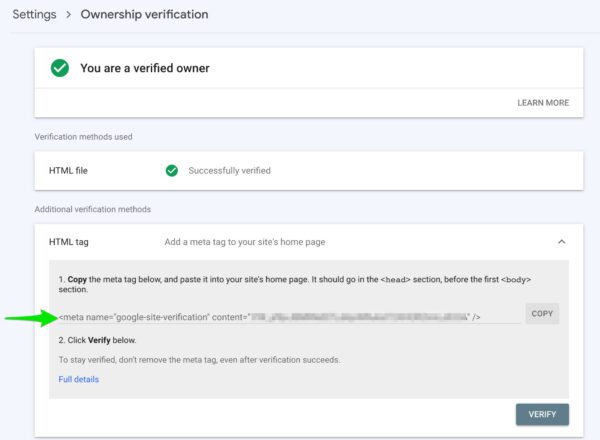Click 'Verification methods used' label
Image resolution: width=600 pixels, height=440 pixels.
[83, 137]
